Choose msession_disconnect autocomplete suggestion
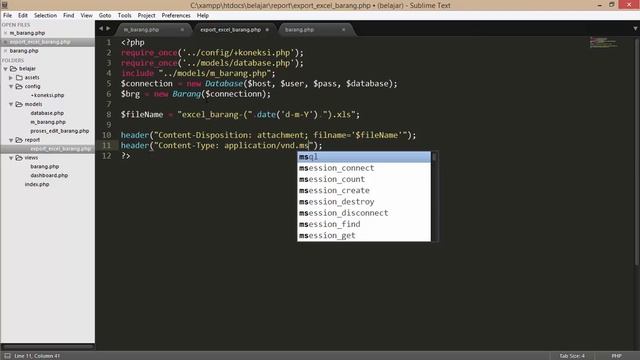The width and height of the screenshot is (640, 360). pos(364,213)
